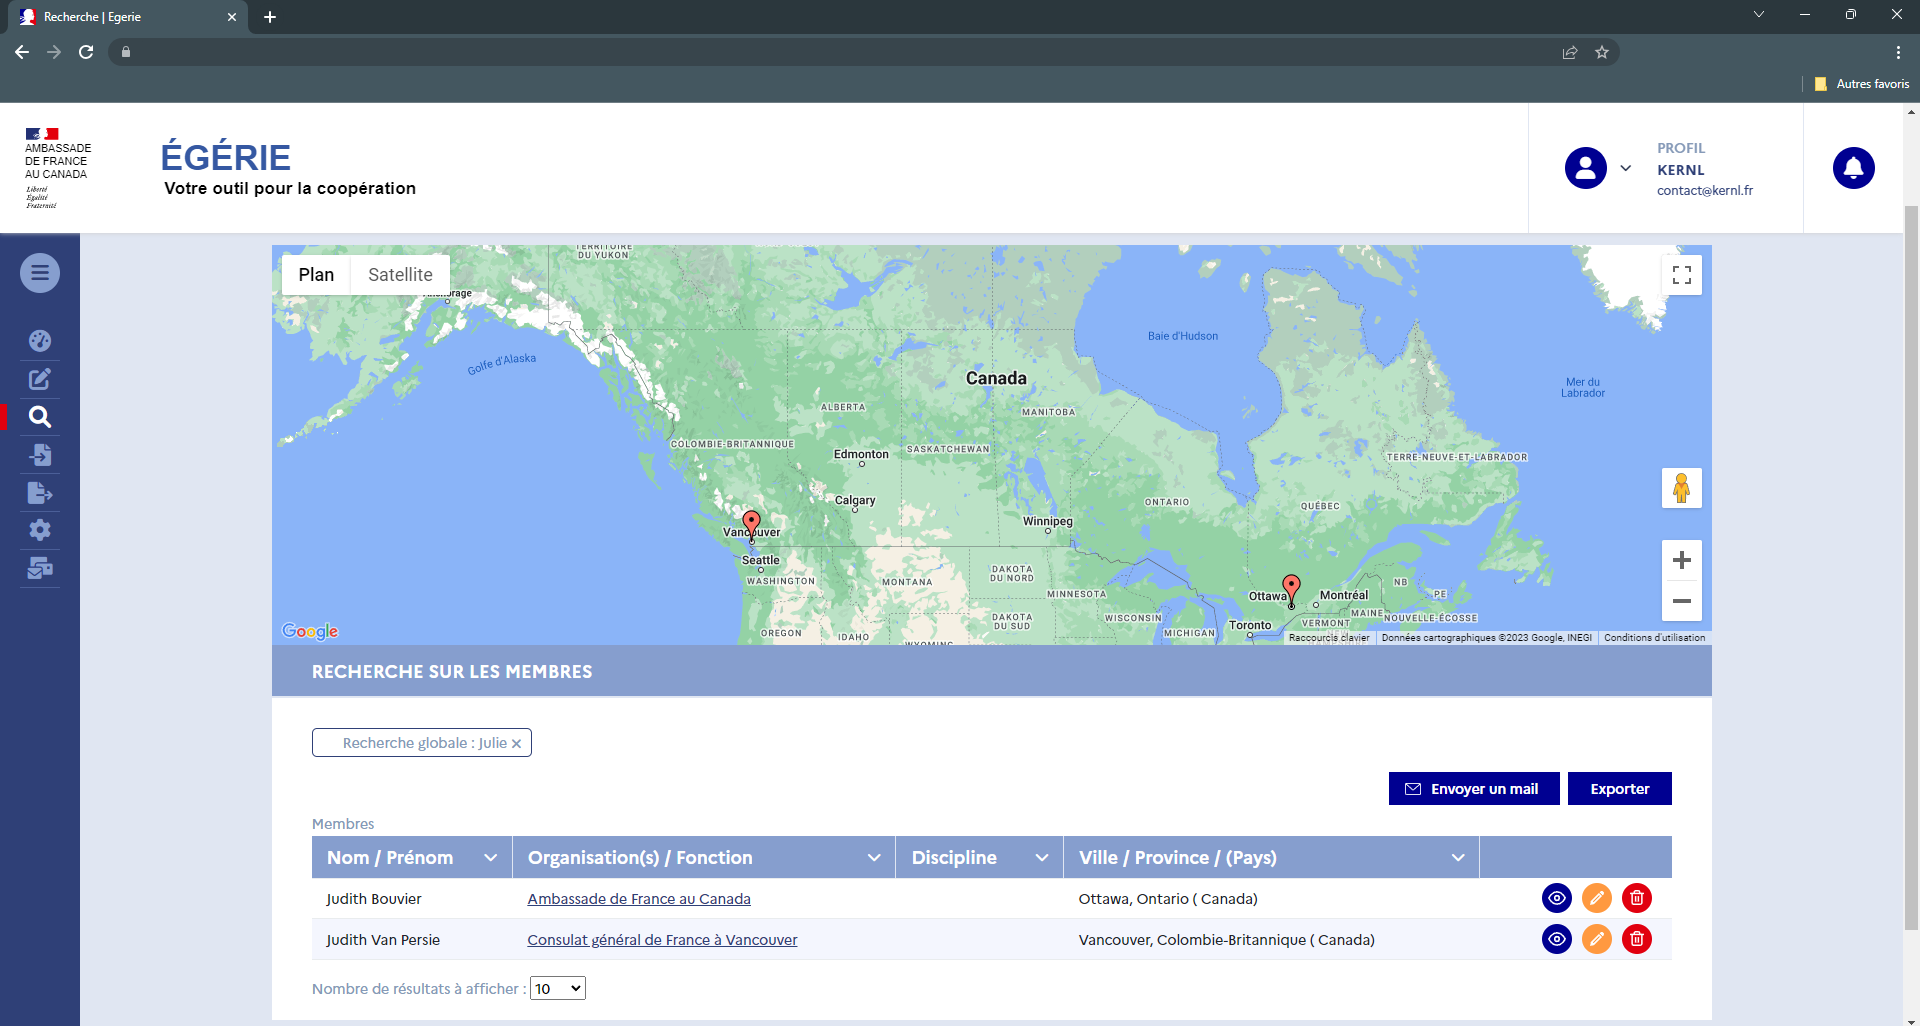Click the Vancouver map marker
Image resolution: width=1920 pixels, height=1026 pixels.
click(x=752, y=524)
